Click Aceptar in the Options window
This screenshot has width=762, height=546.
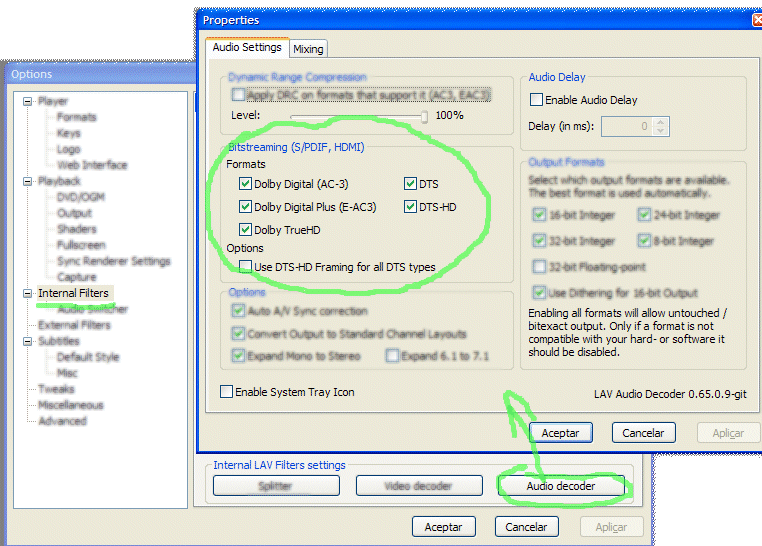tap(444, 527)
